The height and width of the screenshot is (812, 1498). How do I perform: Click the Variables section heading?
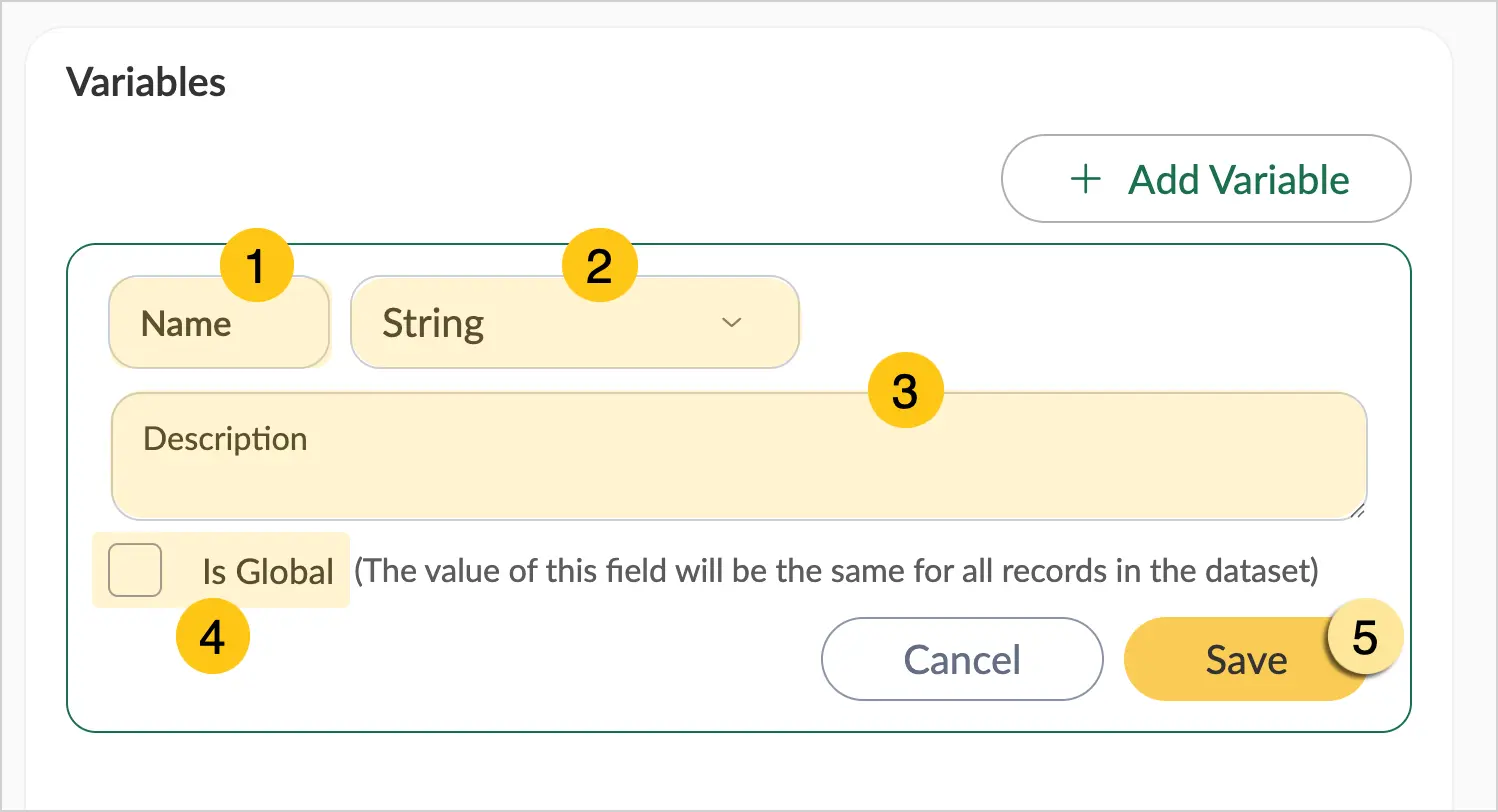(146, 82)
